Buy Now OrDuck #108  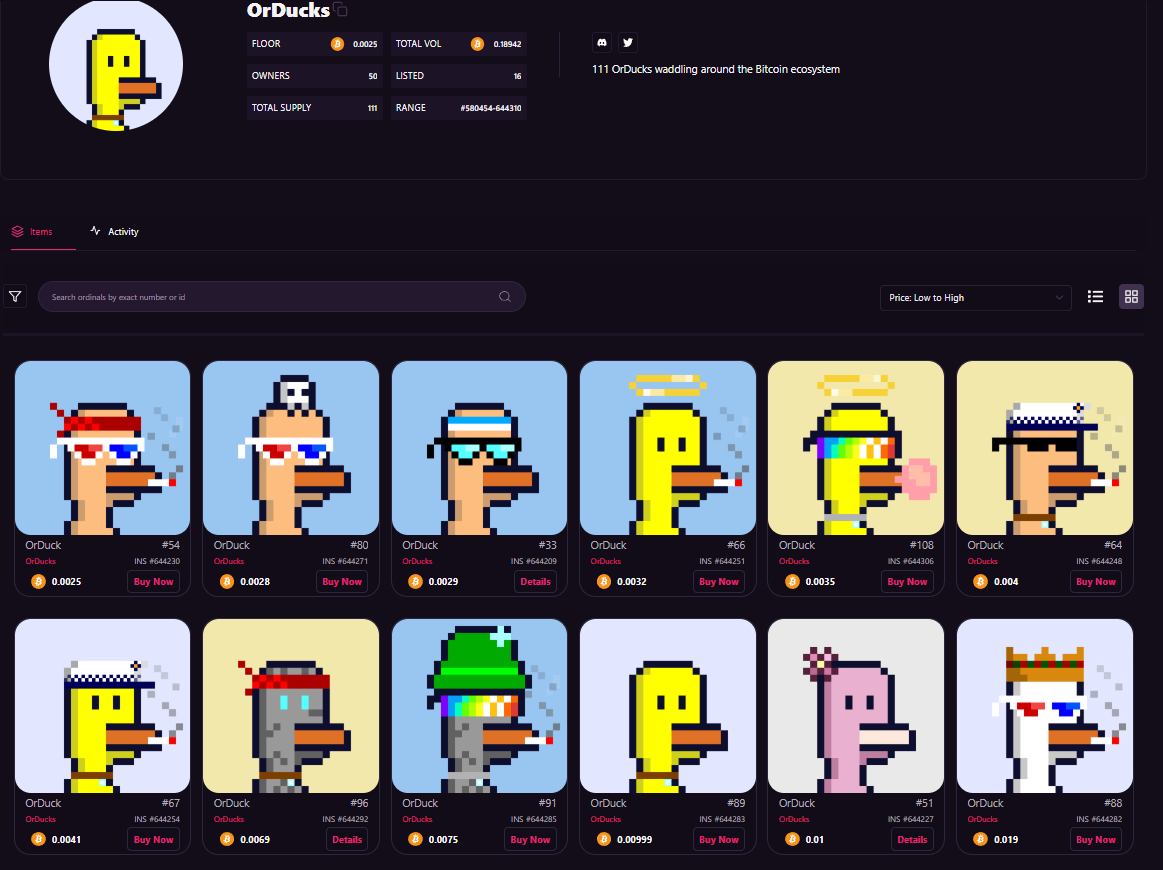pos(907,581)
